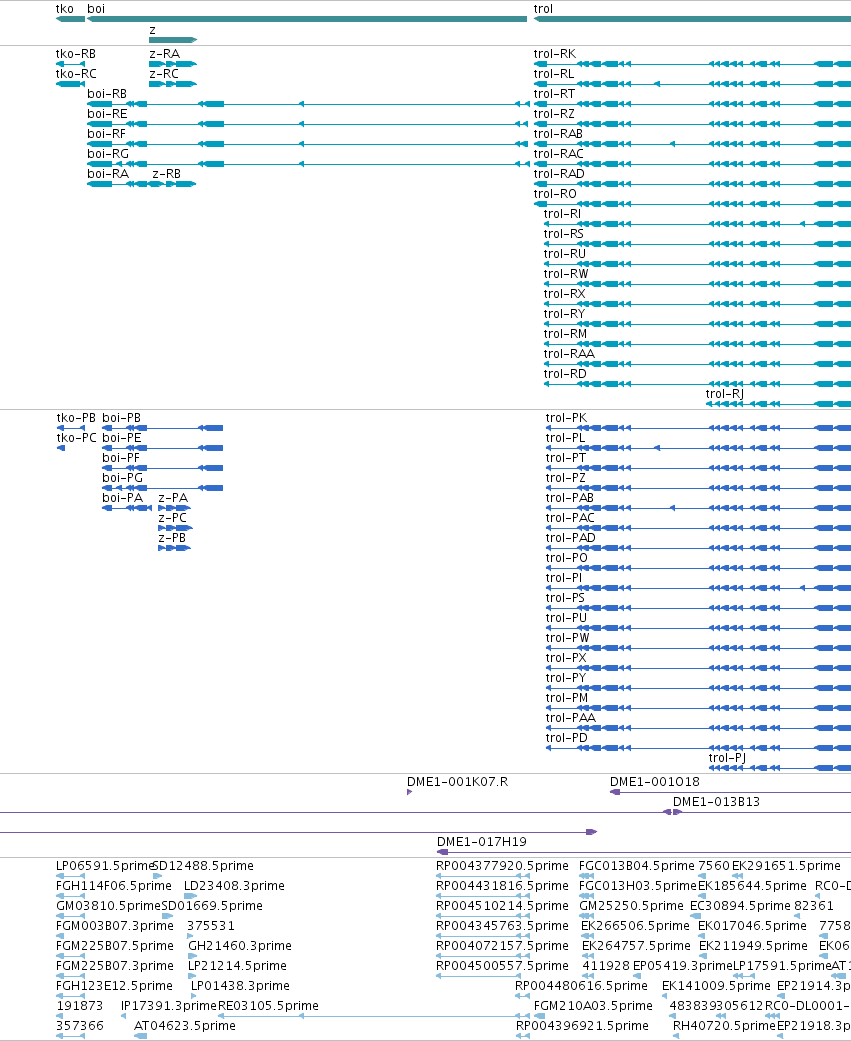Select transcript trol-RK
Viewport: 851px width, 1041px height.
(554, 54)
